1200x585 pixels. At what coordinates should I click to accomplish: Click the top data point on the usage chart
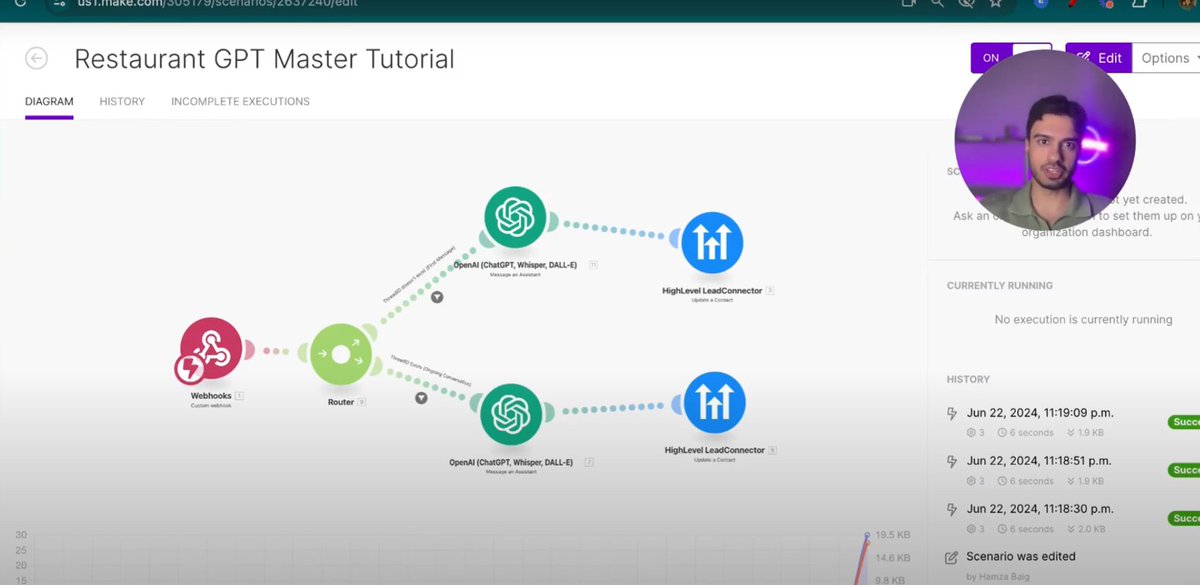[866, 536]
